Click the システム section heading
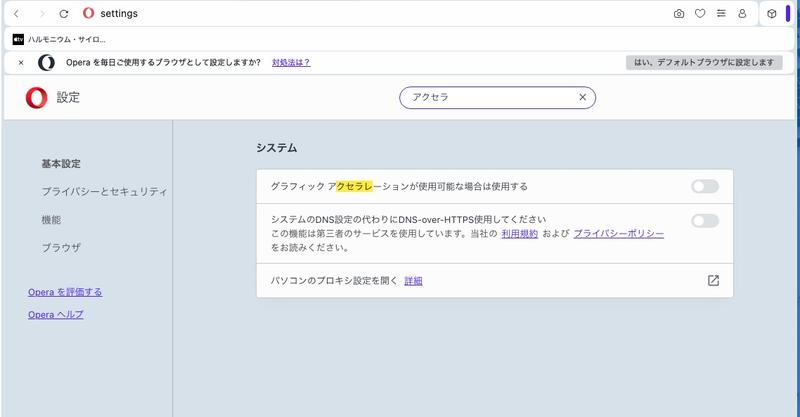 [276, 148]
